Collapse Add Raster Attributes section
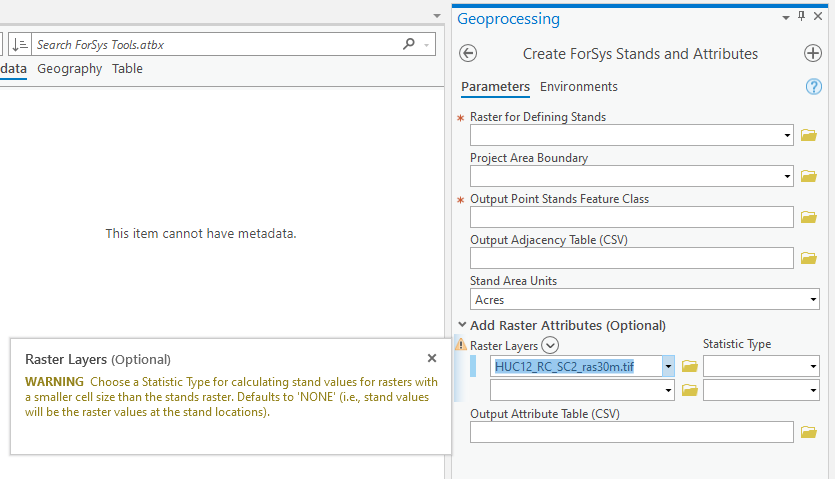Image resolution: width=835 pixels, height=479 pixels. point(461,325)
